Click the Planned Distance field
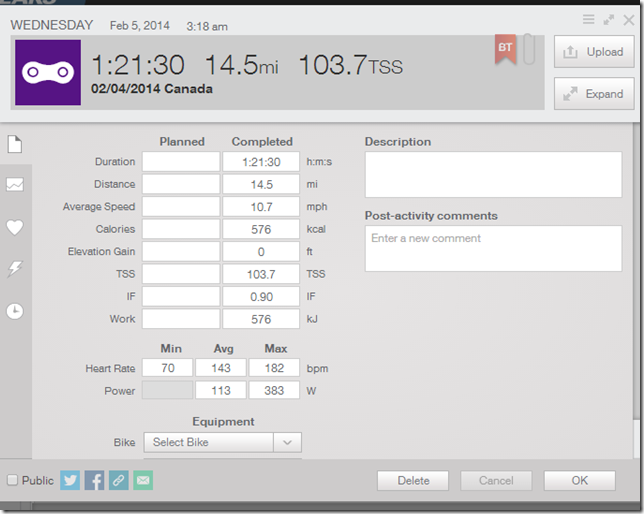Image resolution: width=644 pixels, height=514 pixels. click(181, 184)
